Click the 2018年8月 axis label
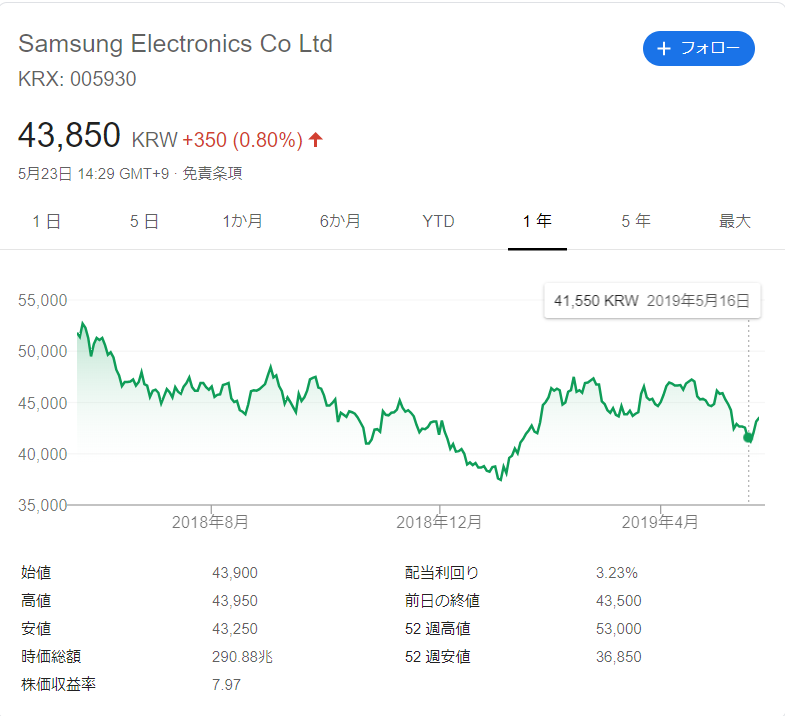 coord(210,521)
